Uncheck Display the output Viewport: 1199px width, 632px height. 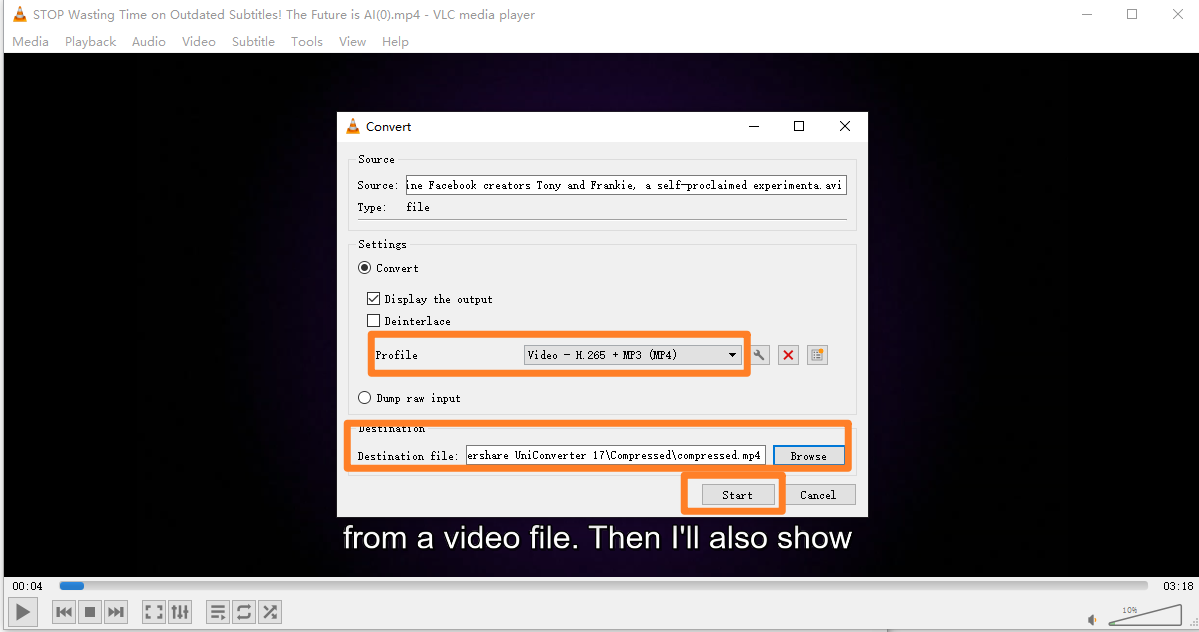click(373, 298)
